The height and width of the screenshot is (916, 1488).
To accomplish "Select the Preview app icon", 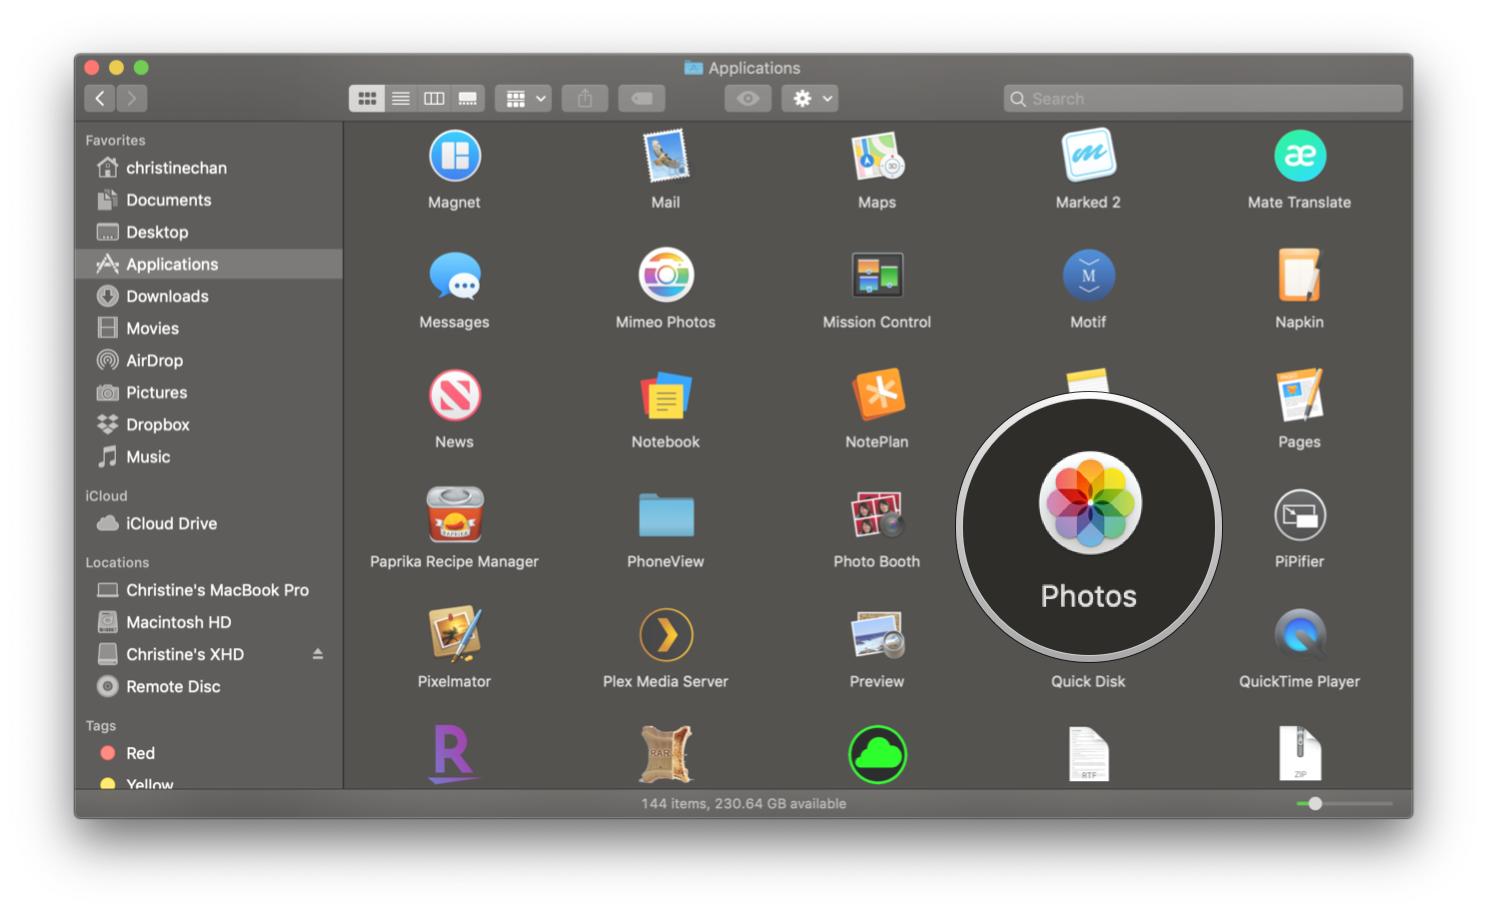I will tap(877, 634).
